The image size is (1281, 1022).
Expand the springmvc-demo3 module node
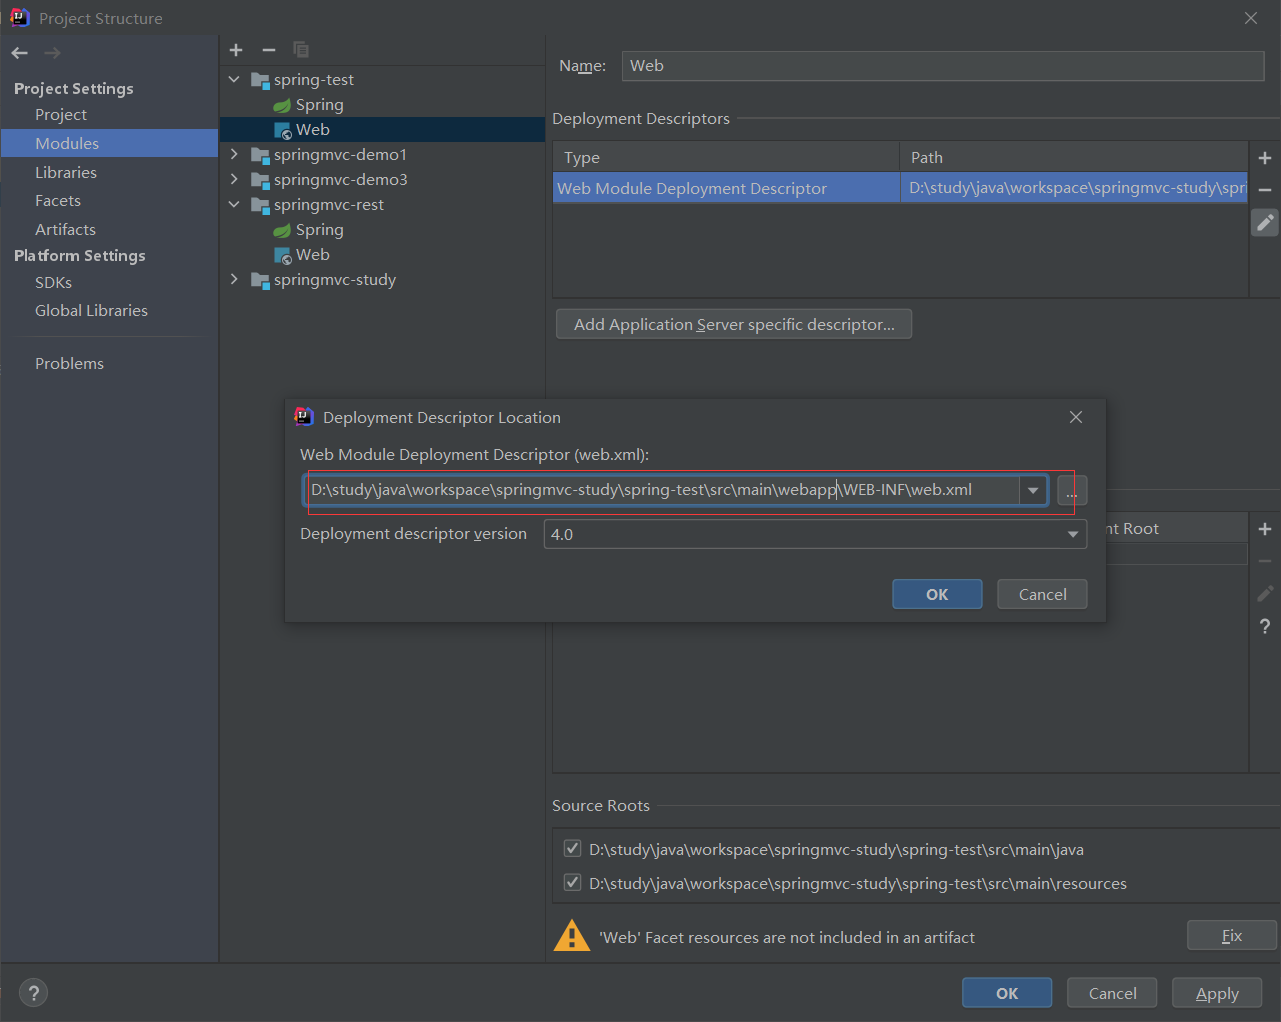click(234, 180)
